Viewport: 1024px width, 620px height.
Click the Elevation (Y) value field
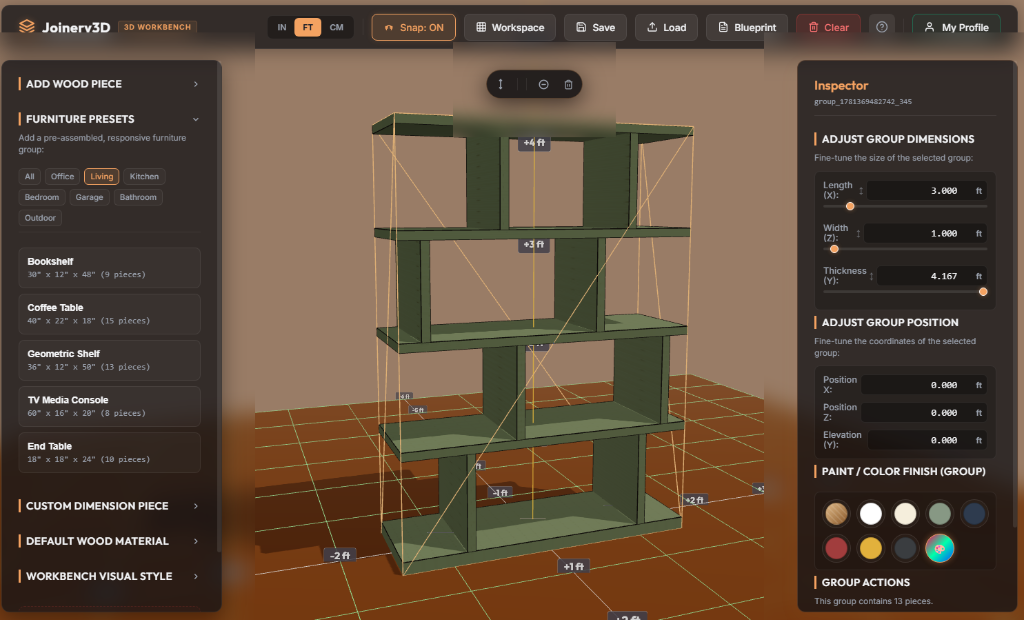pos(927,440)
